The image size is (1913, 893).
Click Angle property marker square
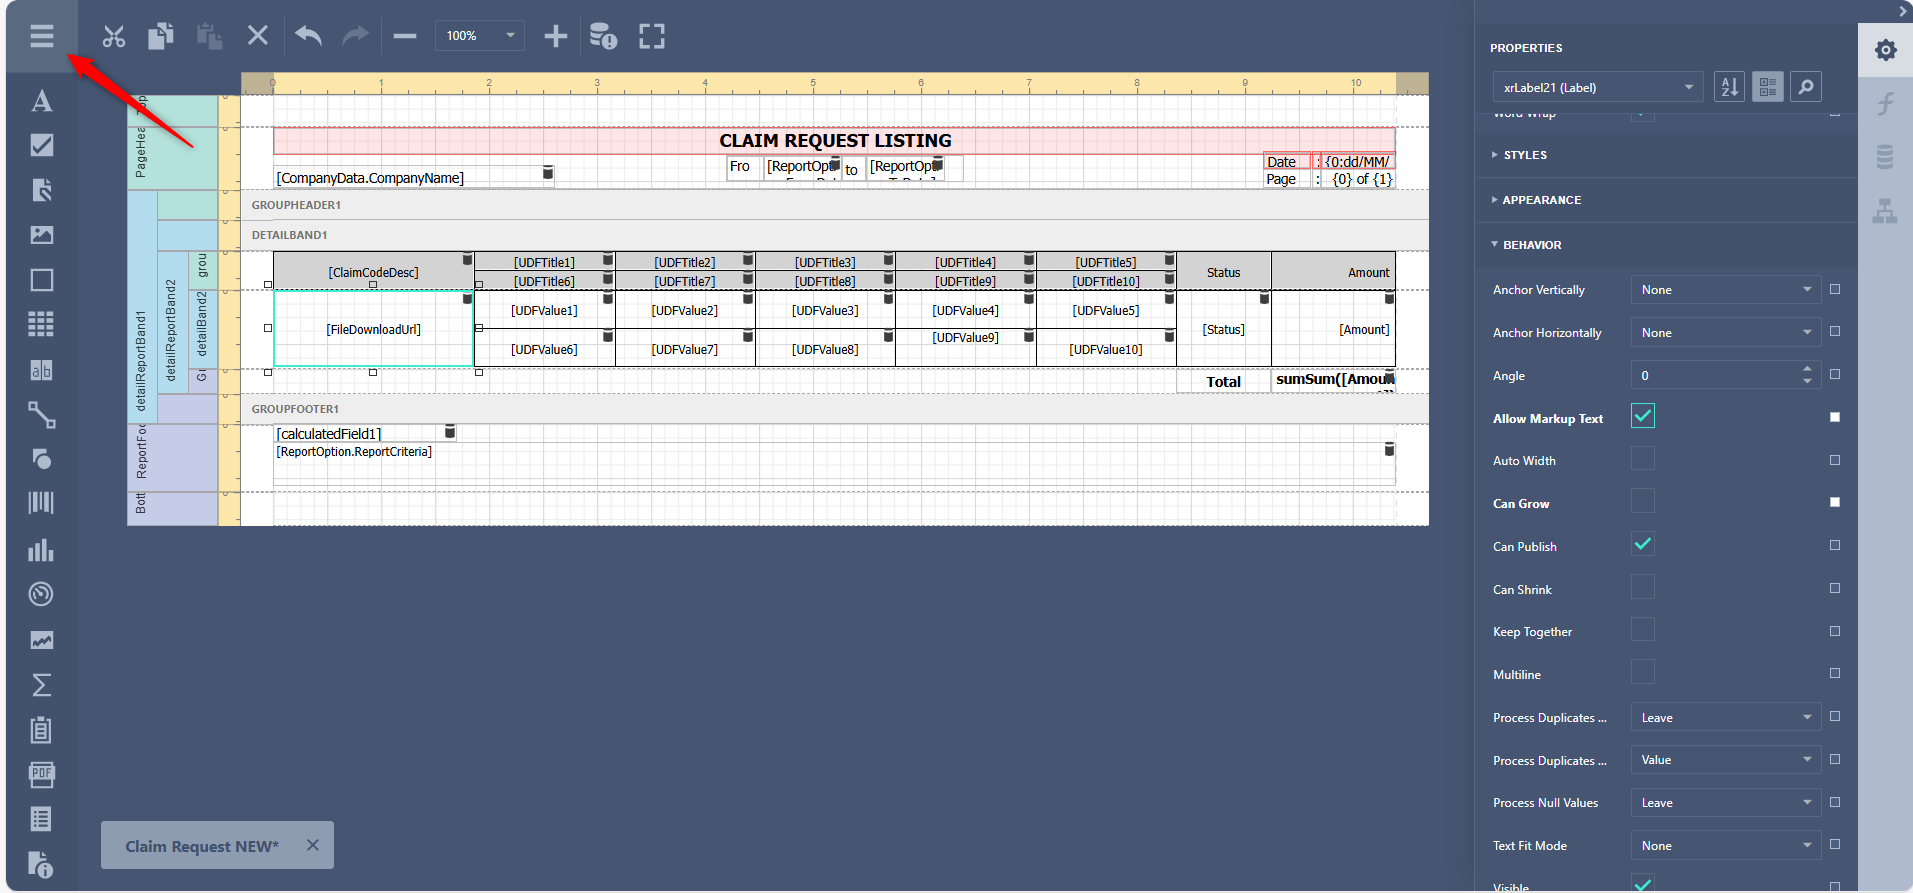pos(1835,374)
